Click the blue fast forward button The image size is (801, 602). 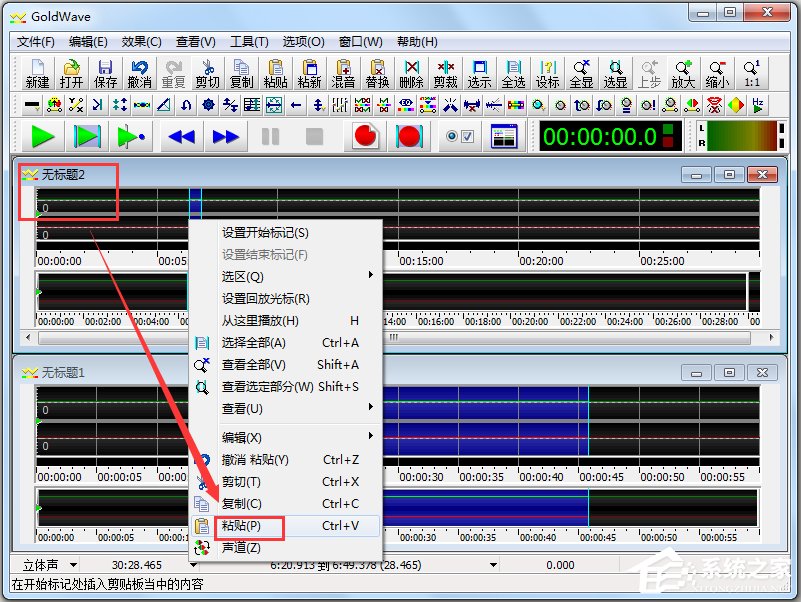coord(226,136)
